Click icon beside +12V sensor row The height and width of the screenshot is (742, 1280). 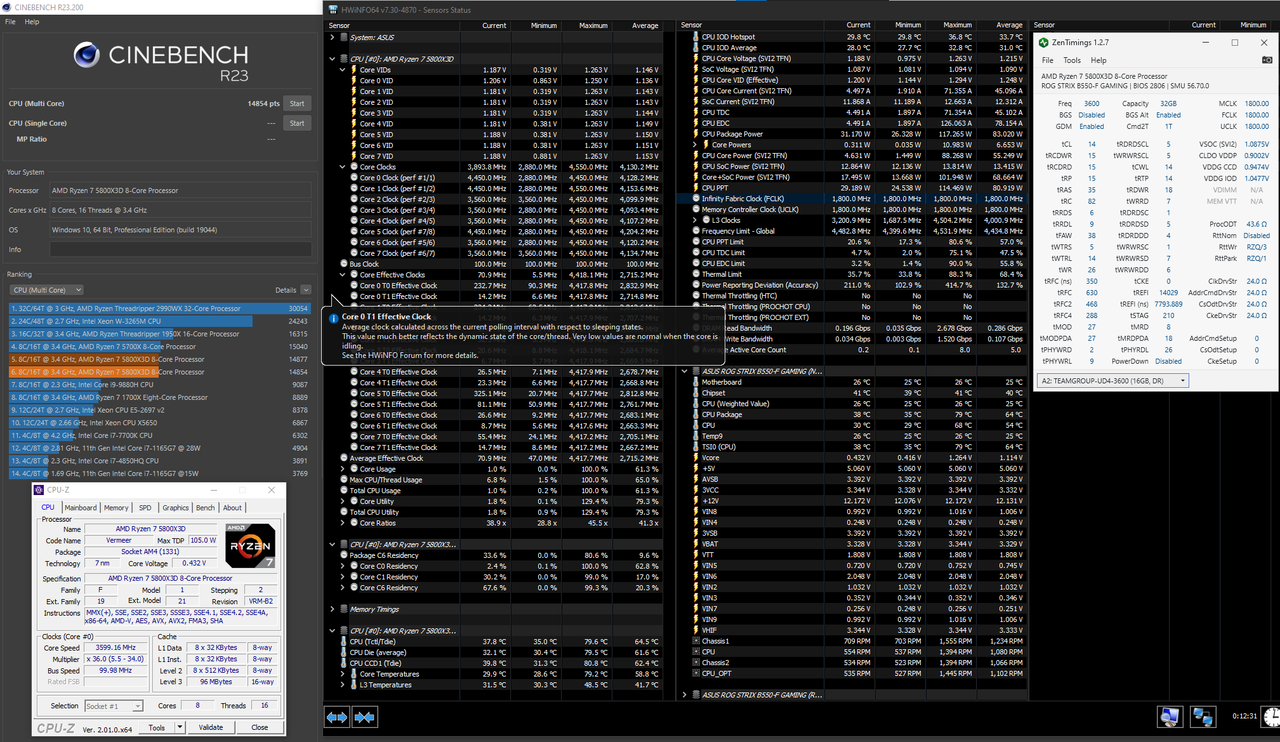pos(695,501)
